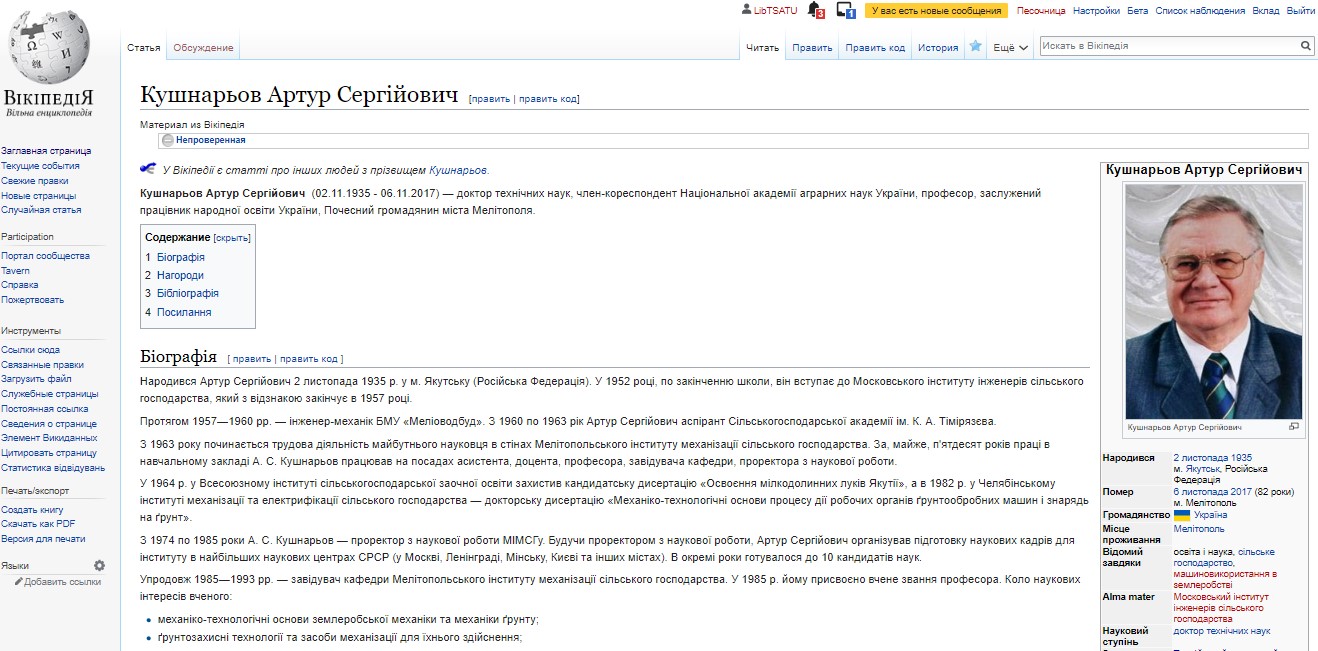Open Портал сообщества in sidebar

pos(46,256)
